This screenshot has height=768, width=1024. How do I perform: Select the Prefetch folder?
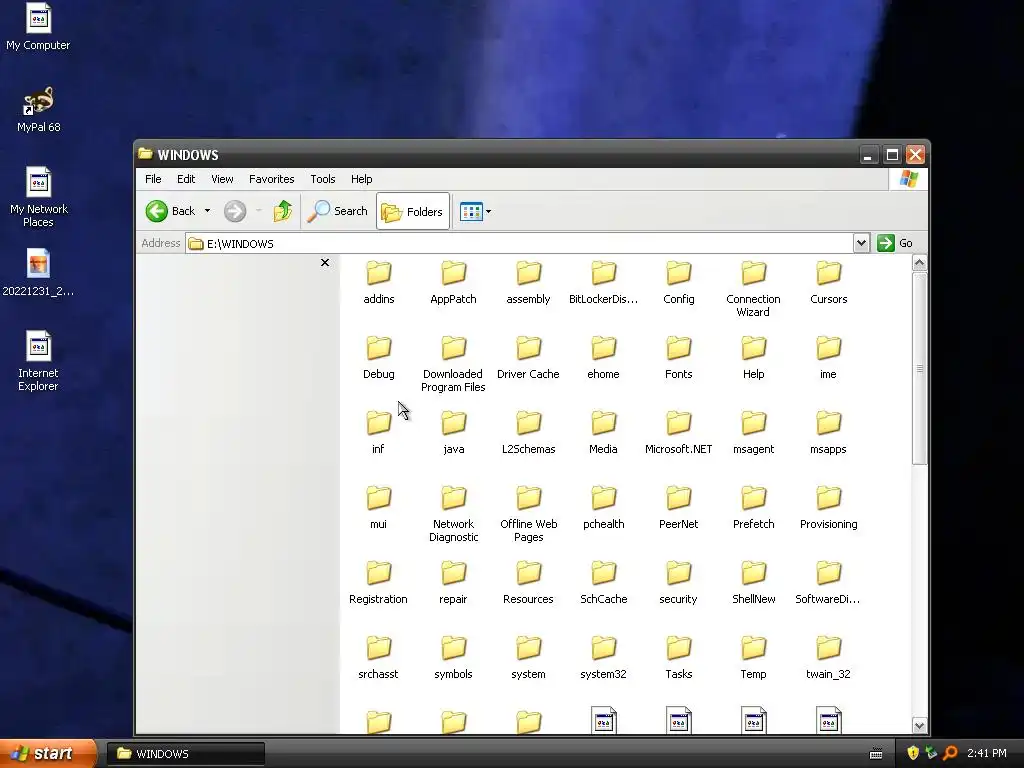[x=754, y=508]
